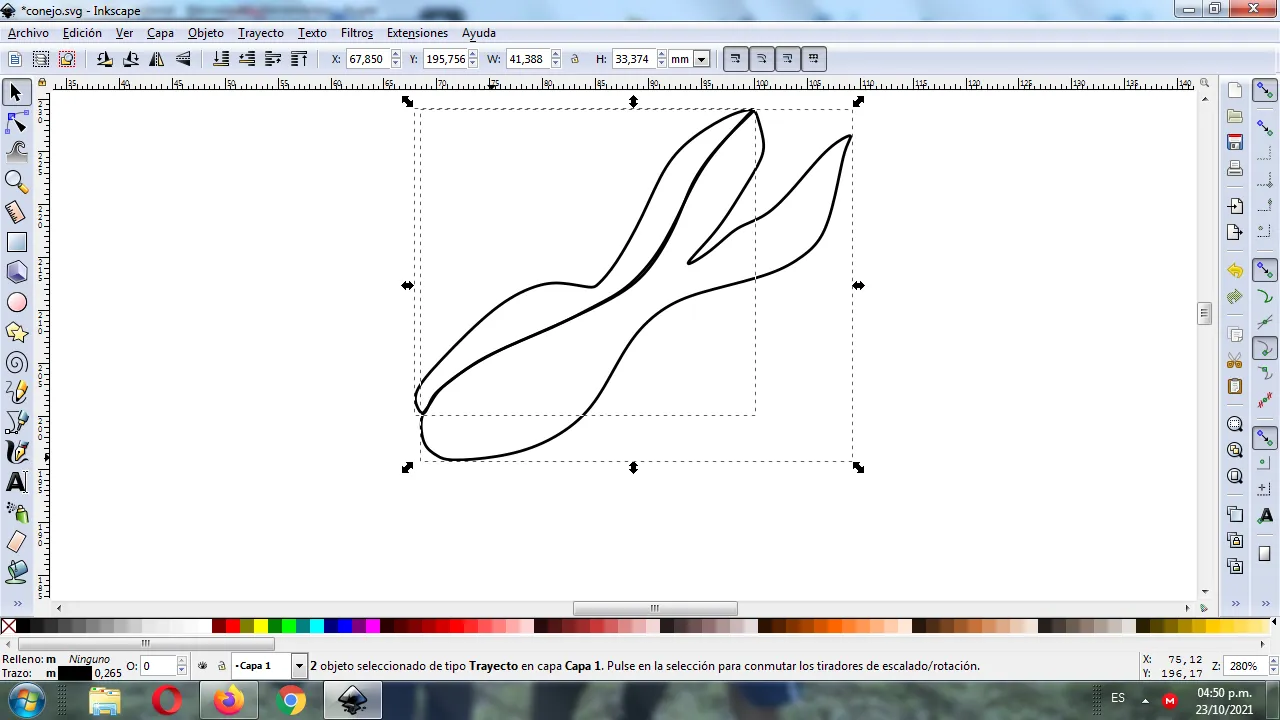This screenshot has width=1280, height=720.
Task: Click Paste clipboard icon
Action: [1235, 386]
